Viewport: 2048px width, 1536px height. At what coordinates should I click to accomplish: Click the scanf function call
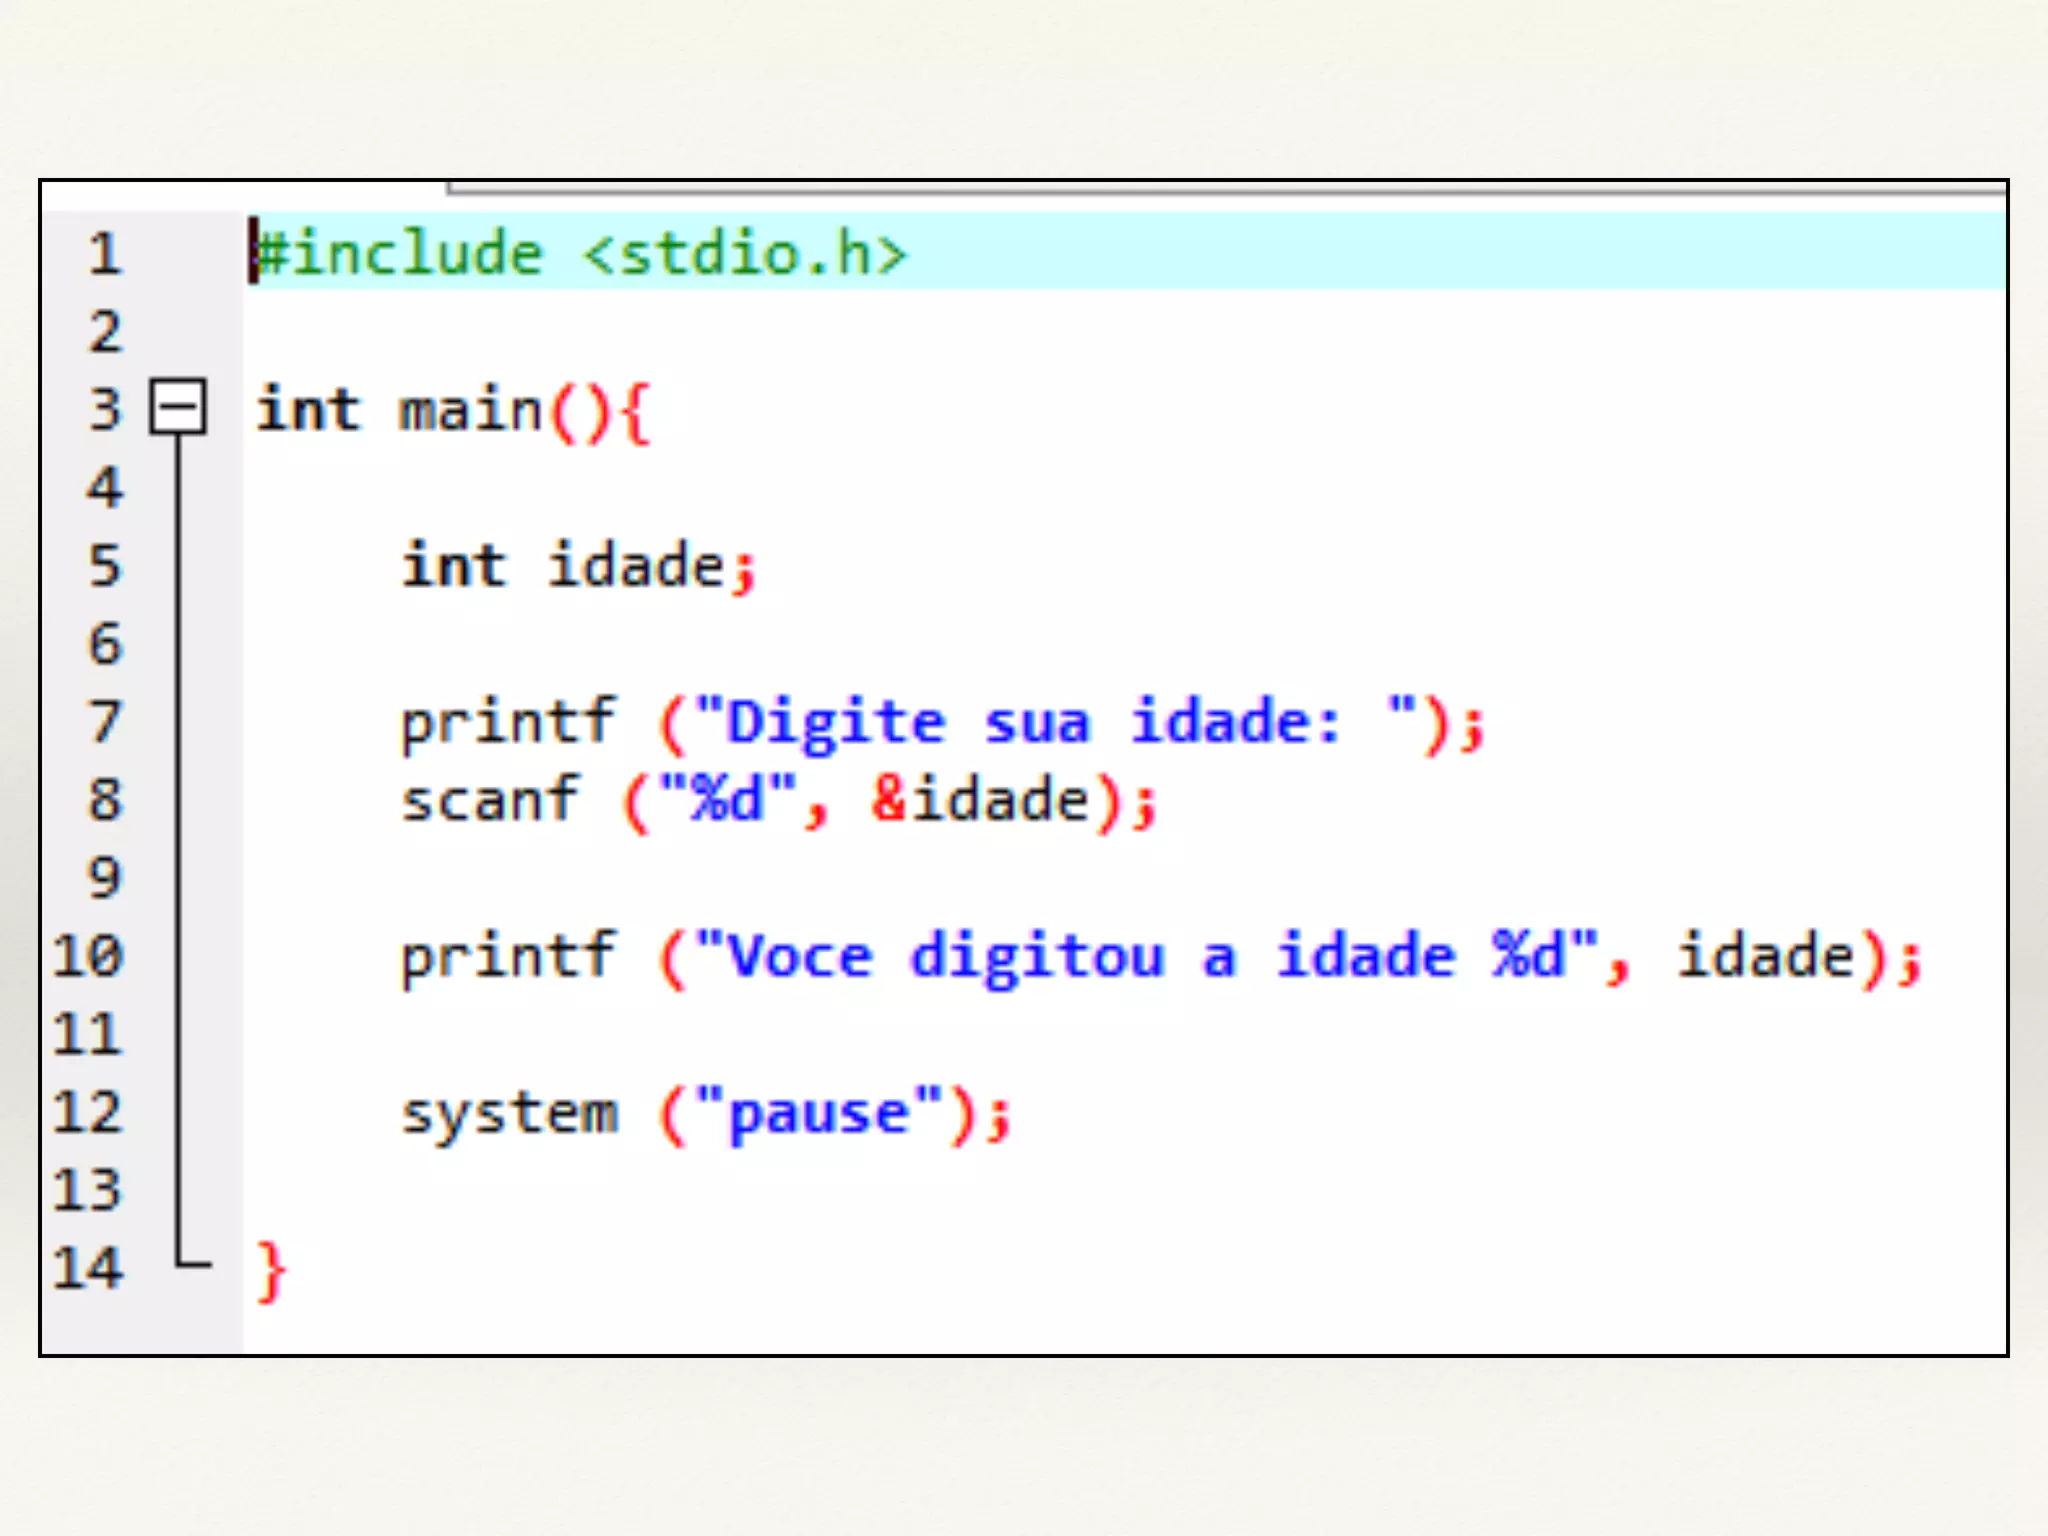click(490, 800)
